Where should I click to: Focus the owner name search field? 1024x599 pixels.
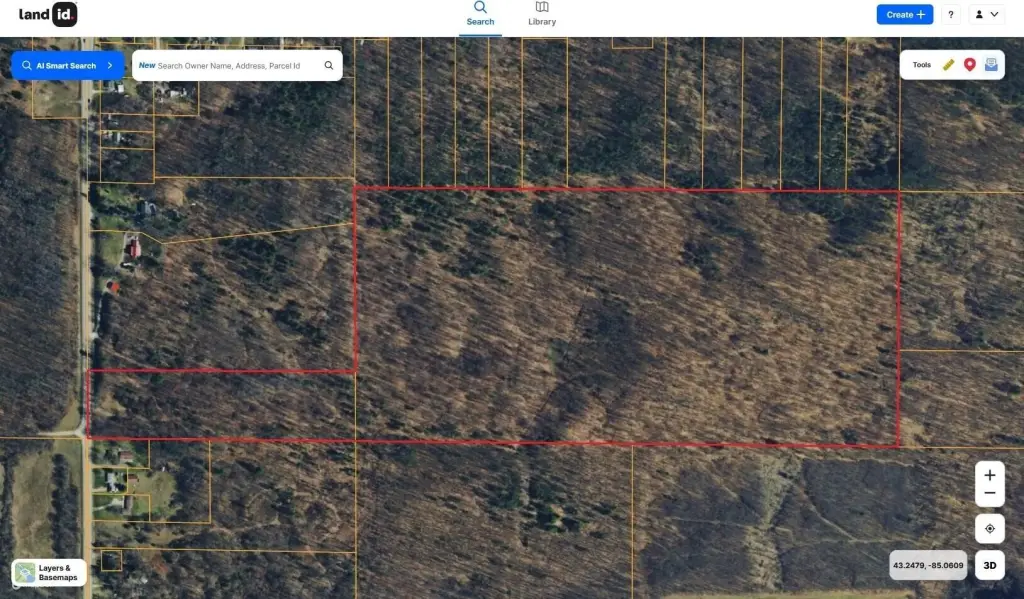238,65
